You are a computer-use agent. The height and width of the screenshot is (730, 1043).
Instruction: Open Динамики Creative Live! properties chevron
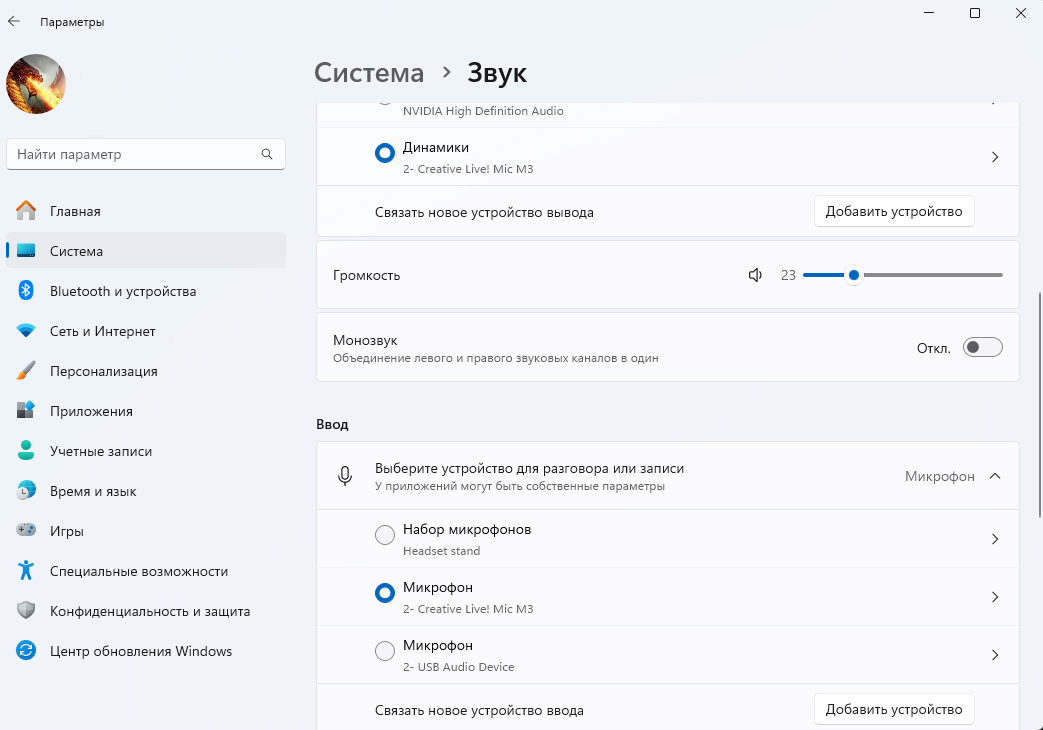pyautogui.click(x=995, y=157)
